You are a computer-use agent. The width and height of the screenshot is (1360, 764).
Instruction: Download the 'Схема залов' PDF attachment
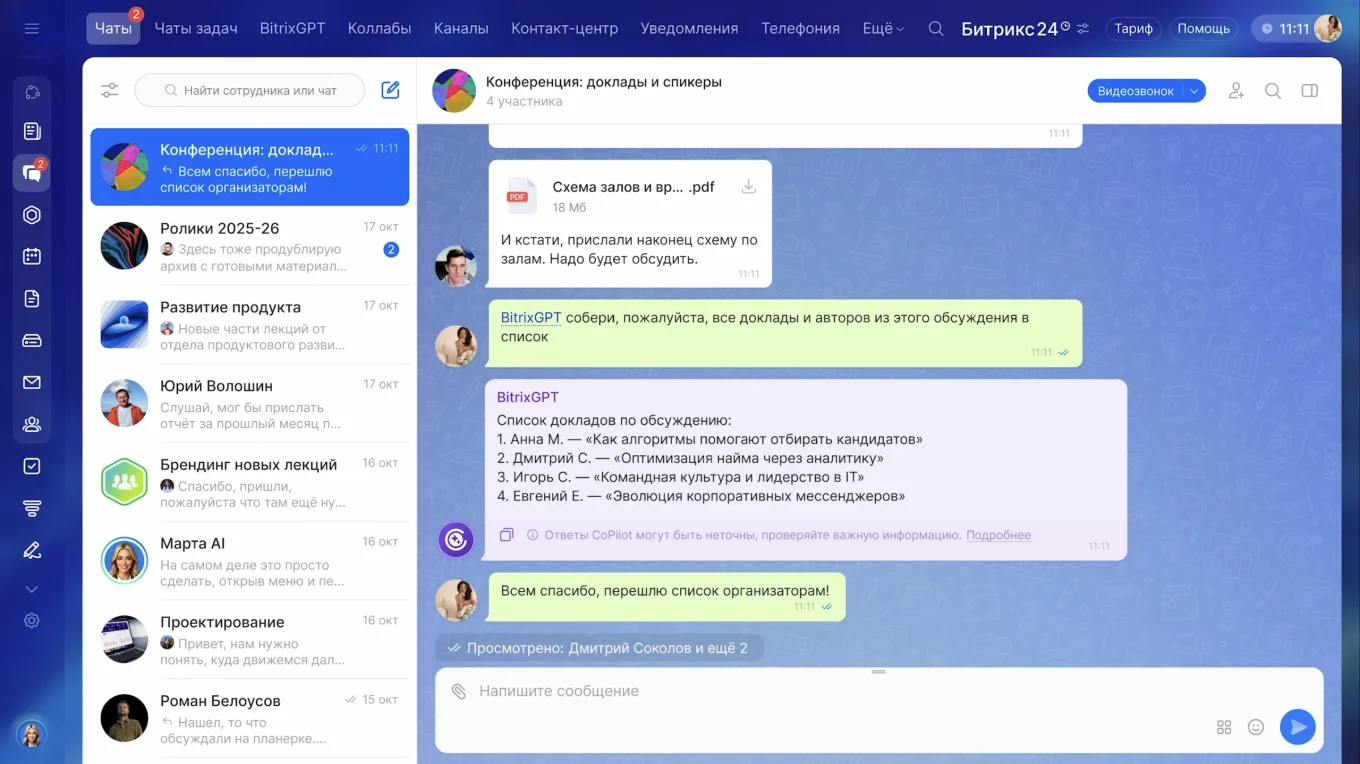748,186
